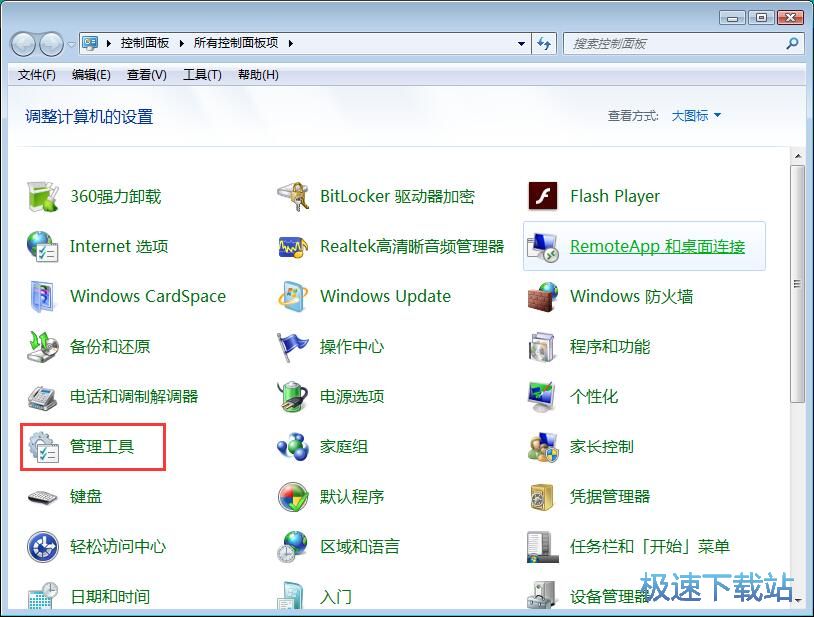The width and height of the screenshot is (814, 617).
Task: Open the 360强力卸载 icon
Action: click(x=42, y=197)
